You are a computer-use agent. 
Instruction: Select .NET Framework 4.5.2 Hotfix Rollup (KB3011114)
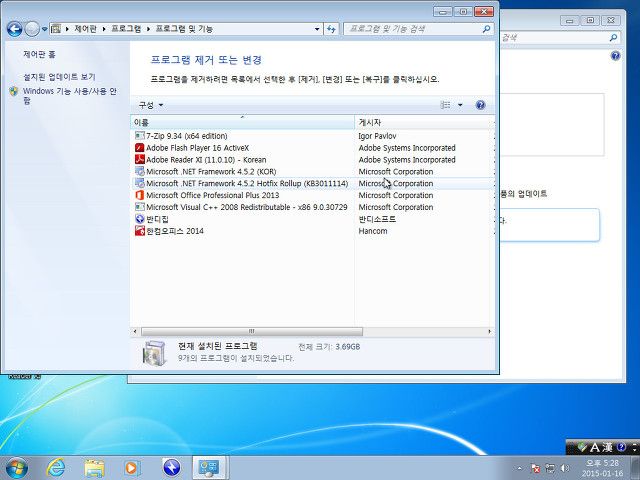click(x=247, y=183)
